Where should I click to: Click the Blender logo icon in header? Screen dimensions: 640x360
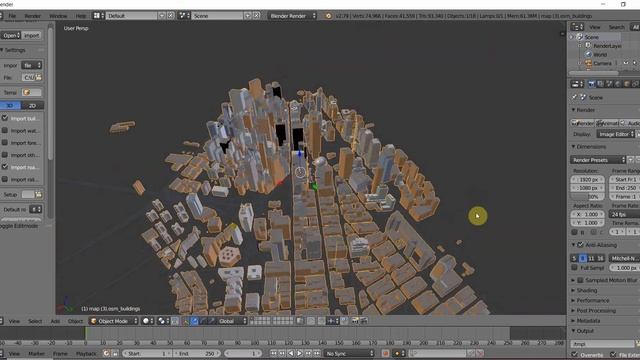point(328,16)
